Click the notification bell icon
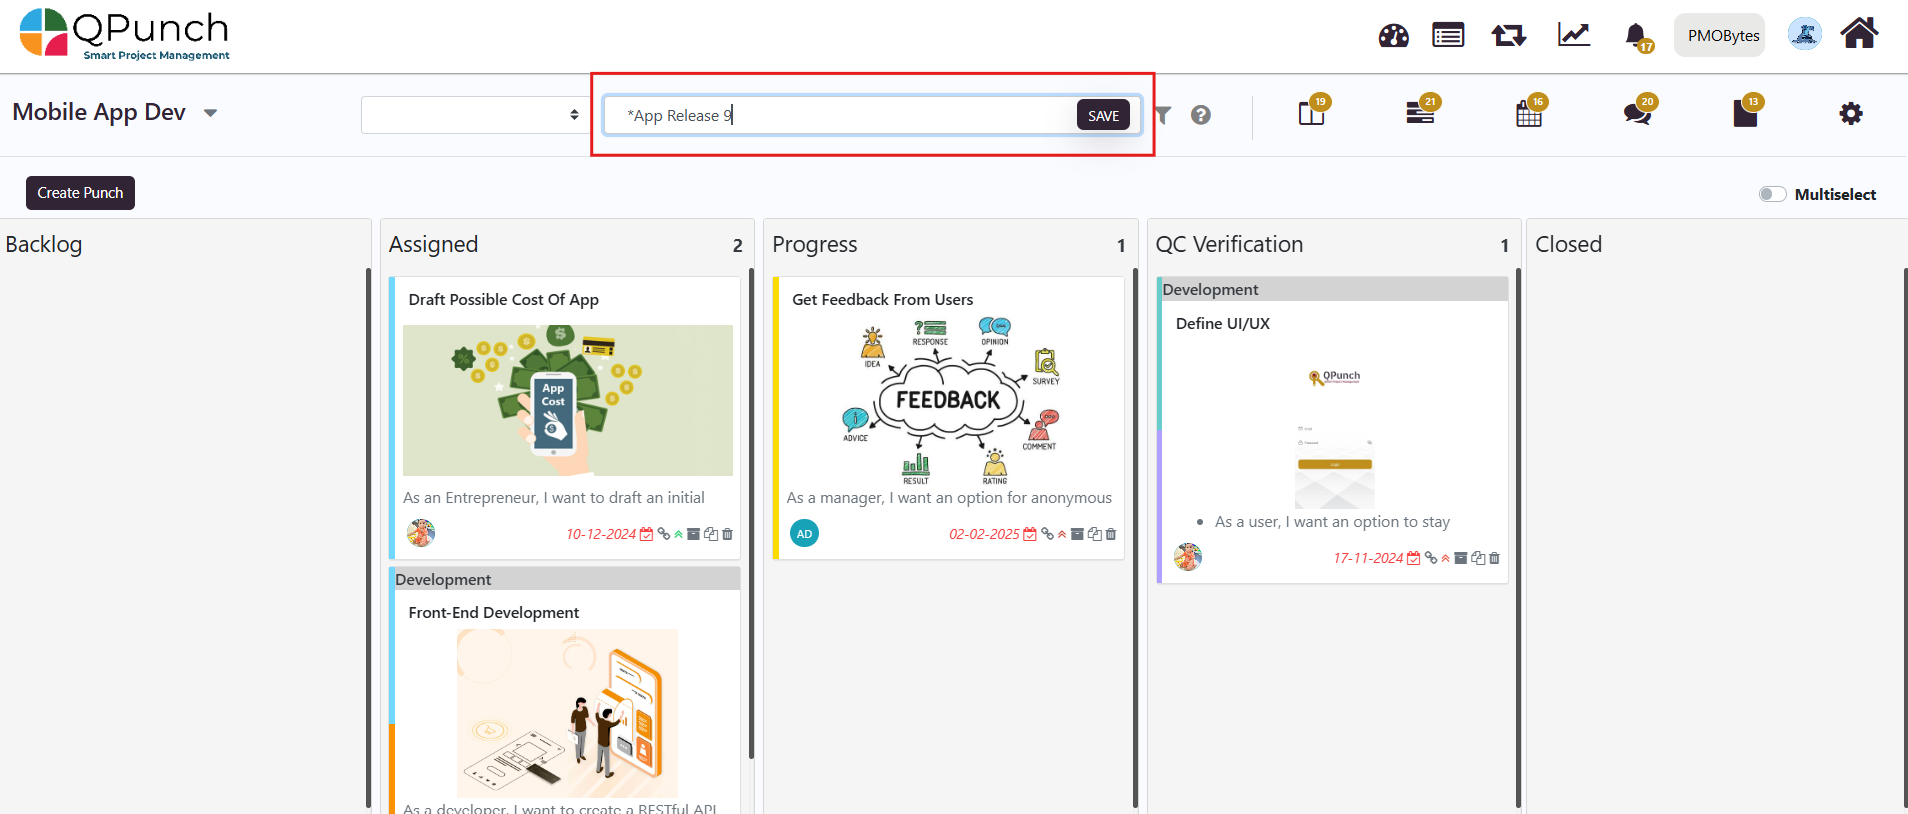Viewport: 1908px width, 814px height. pyautogui.click(x=1635, y=36)
